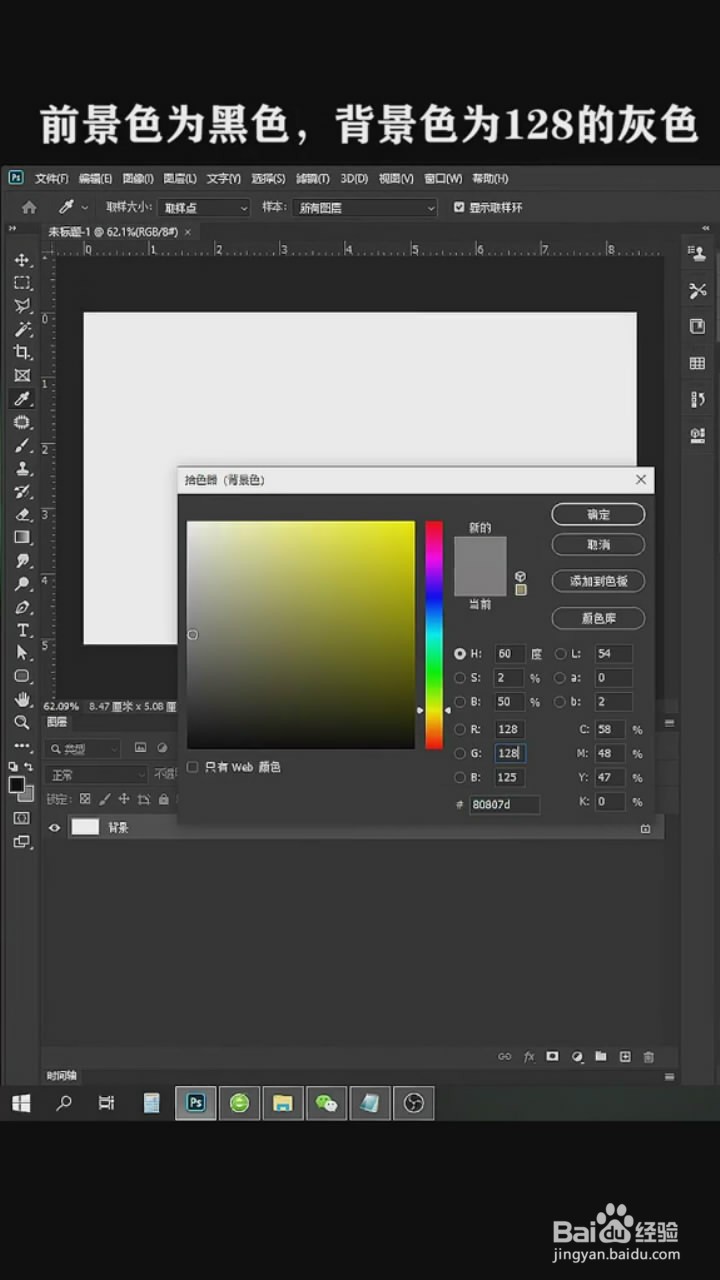720x1280 pixels.
Task: Open the Edit Toolbar three-dots menu
Action: pos(22,746)
